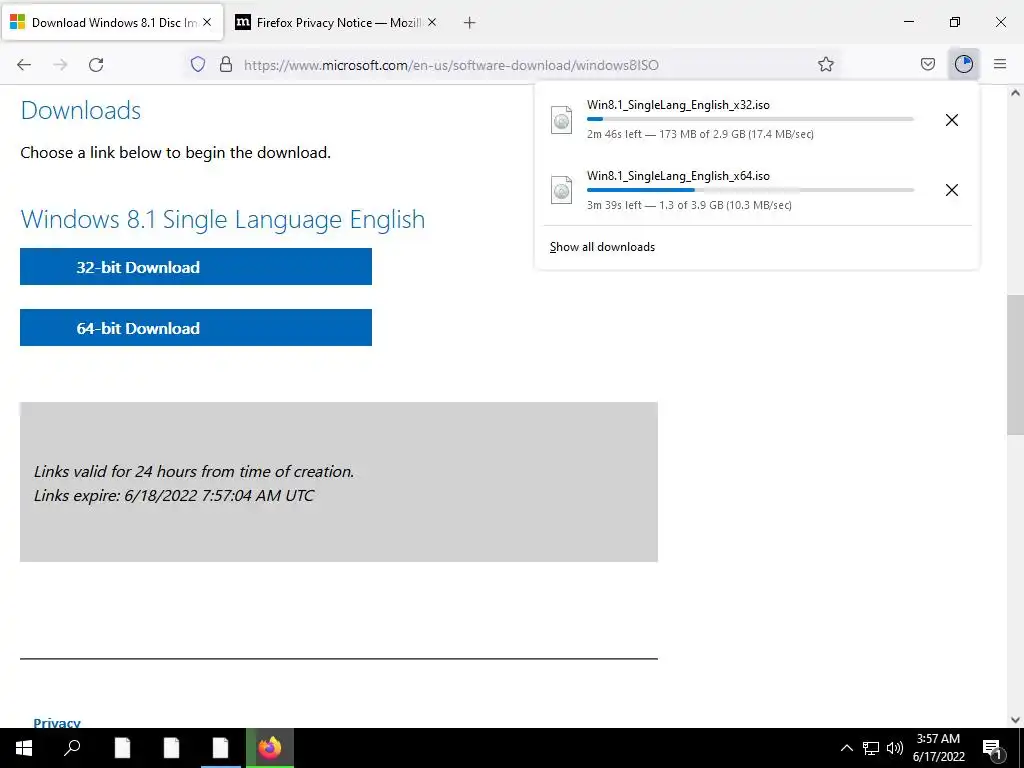
Task: Open Show all downloads
Action: (602, 247)
